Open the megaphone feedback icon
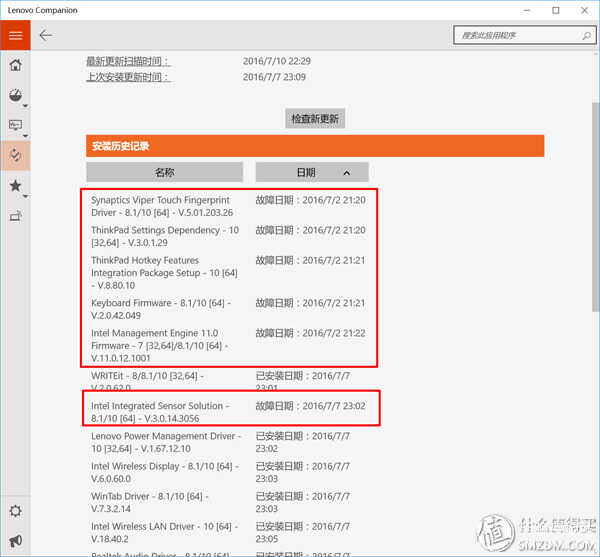600x557 pixels. [15, 541]
